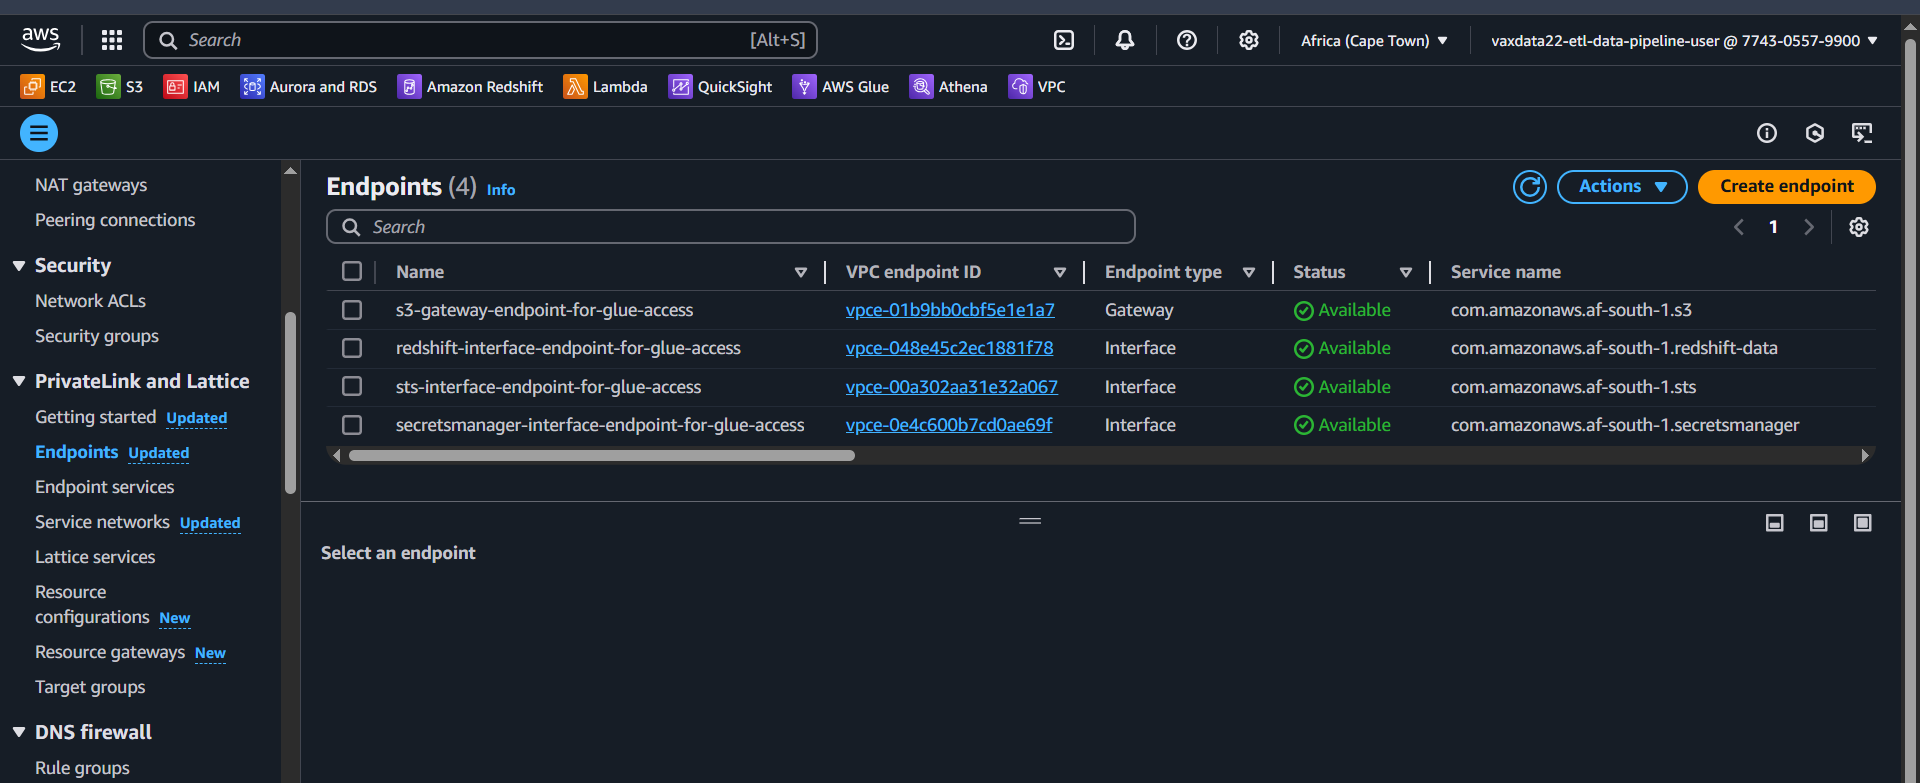Launch the CloudShell terminal icon
Viewport: 1920px width, 783px height.
coord(1064,40)
